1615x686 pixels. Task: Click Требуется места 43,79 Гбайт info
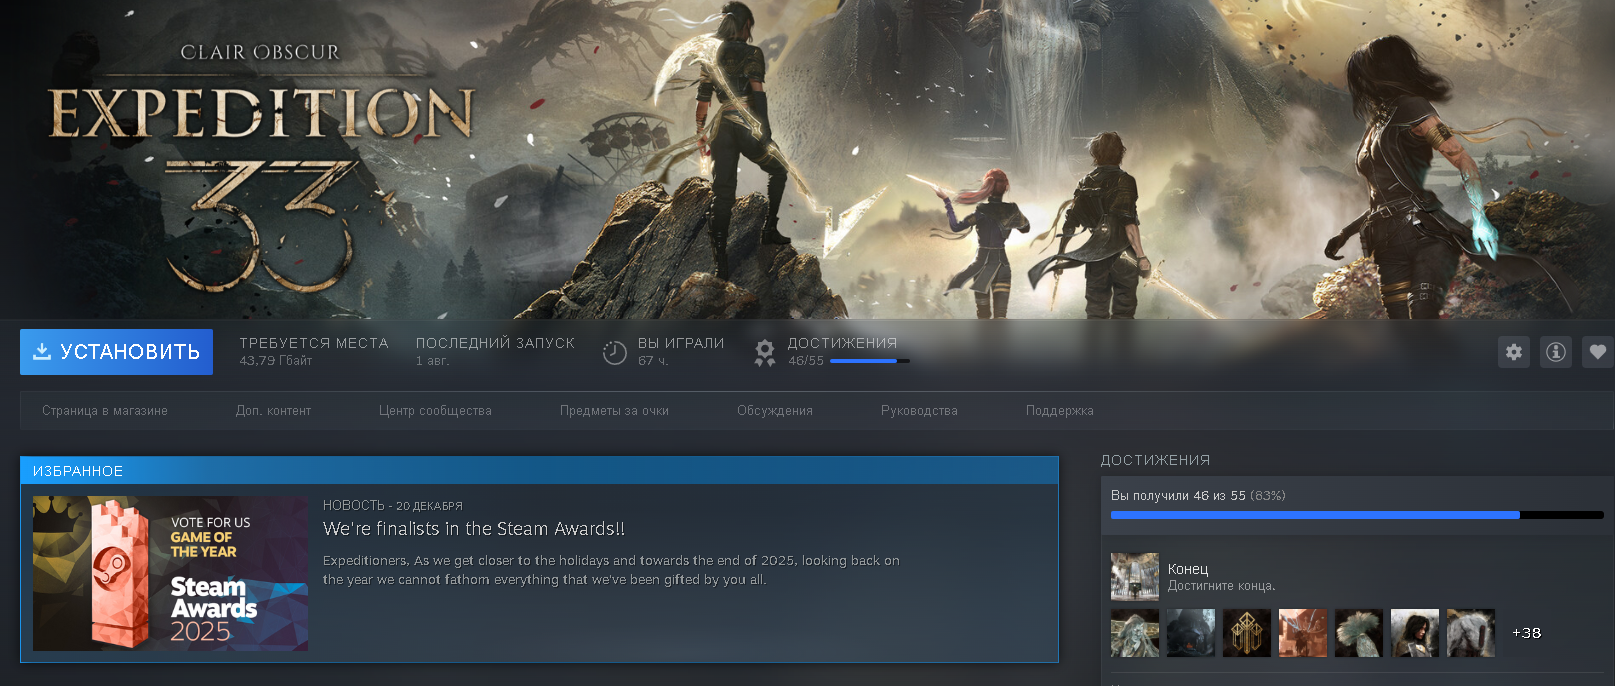click(314, 351)
